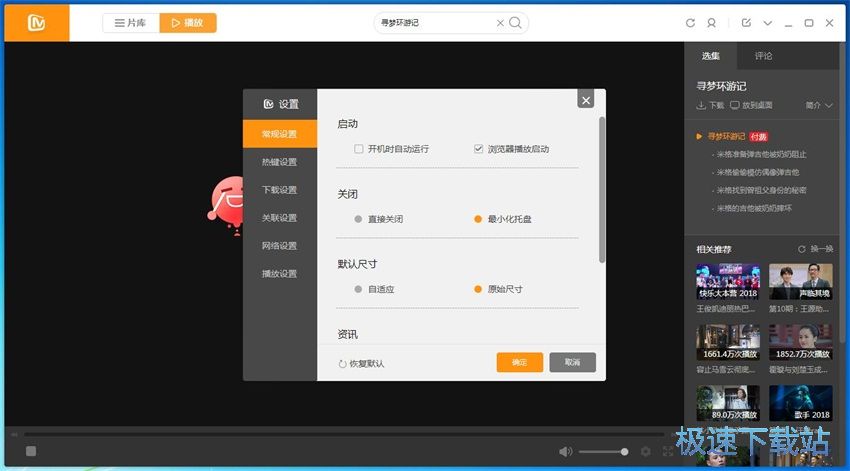This screenshot has width=850, height=471.
Task: Click the search magnifier icon
Action: [x=516, y=23]
